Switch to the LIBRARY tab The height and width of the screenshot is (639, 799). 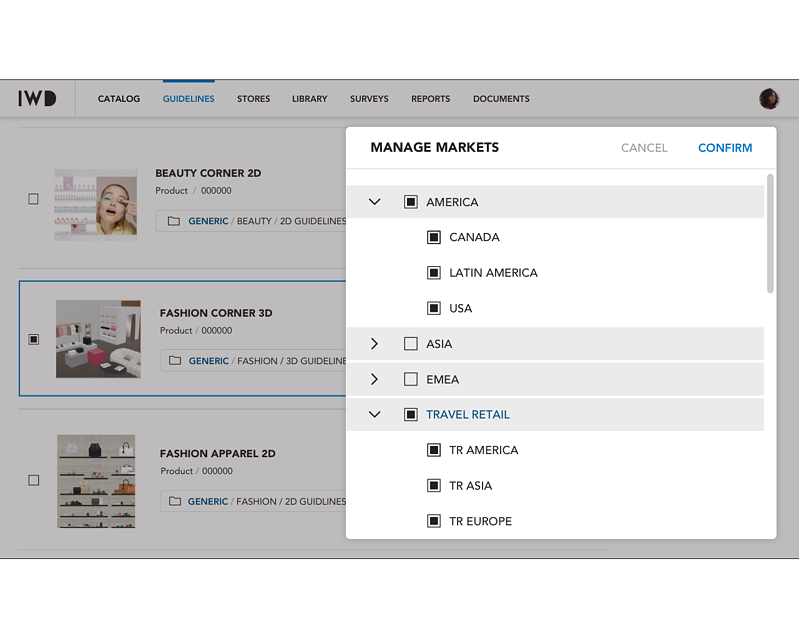309,99
